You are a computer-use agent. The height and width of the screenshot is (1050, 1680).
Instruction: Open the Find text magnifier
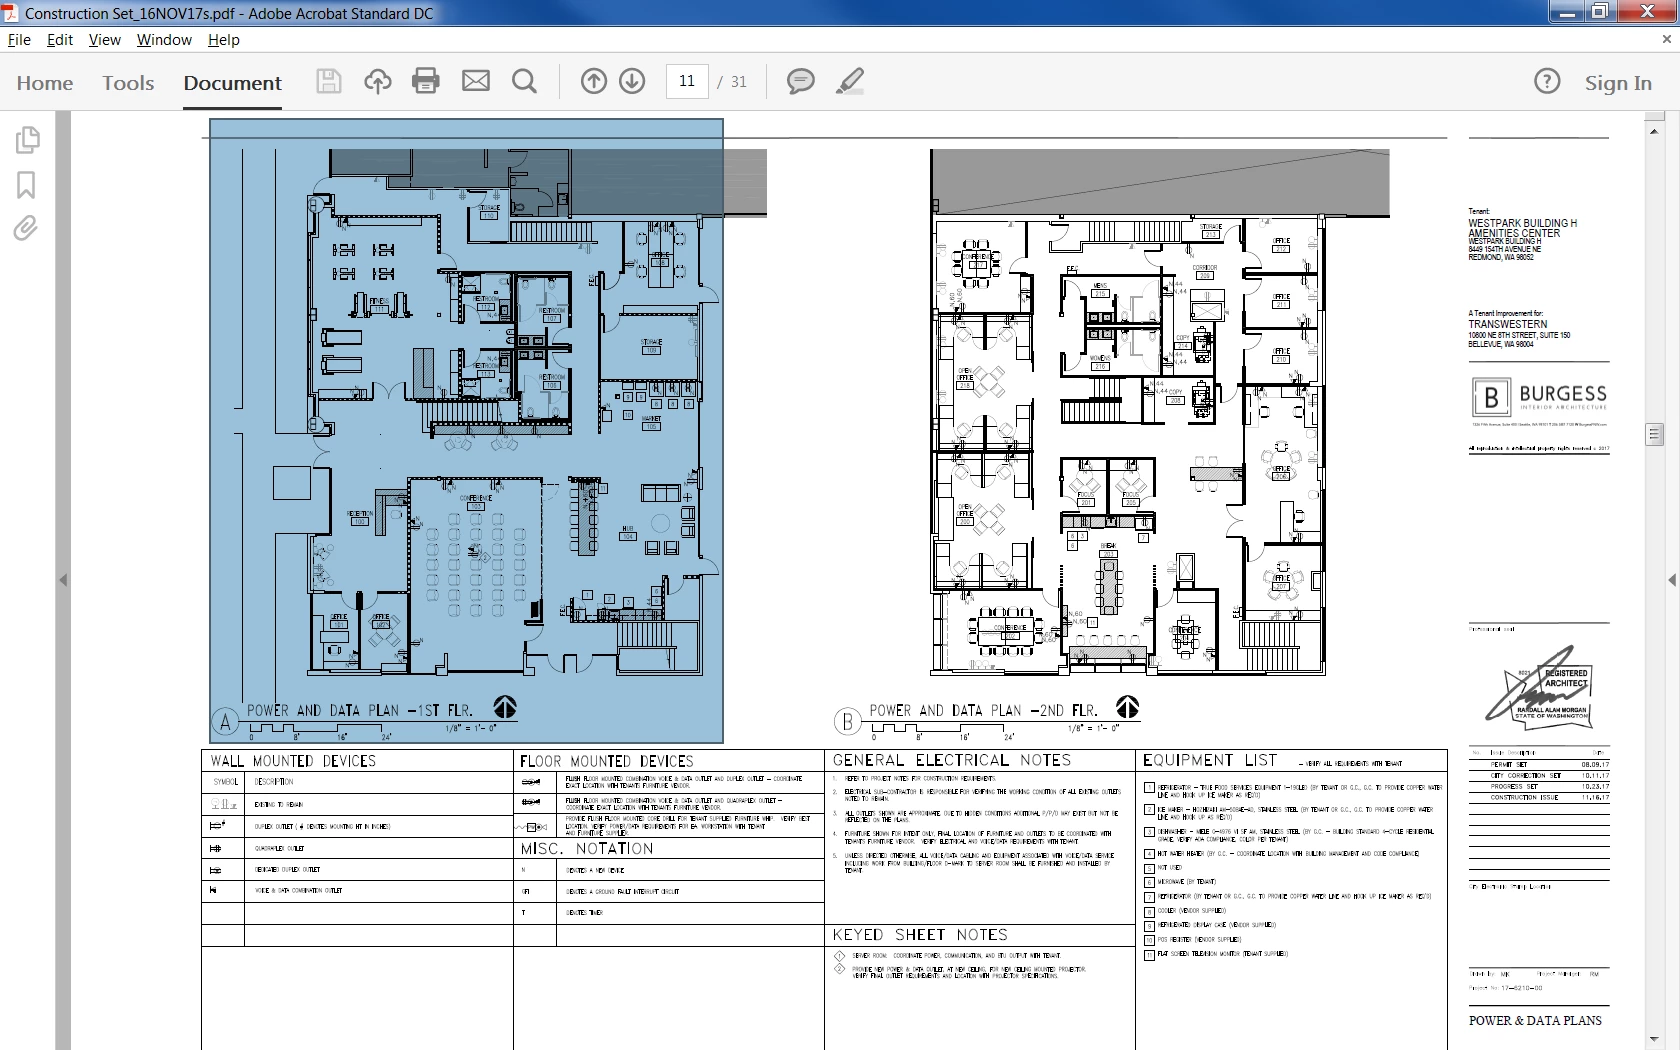pyautogui.click(x=524, y=82)
